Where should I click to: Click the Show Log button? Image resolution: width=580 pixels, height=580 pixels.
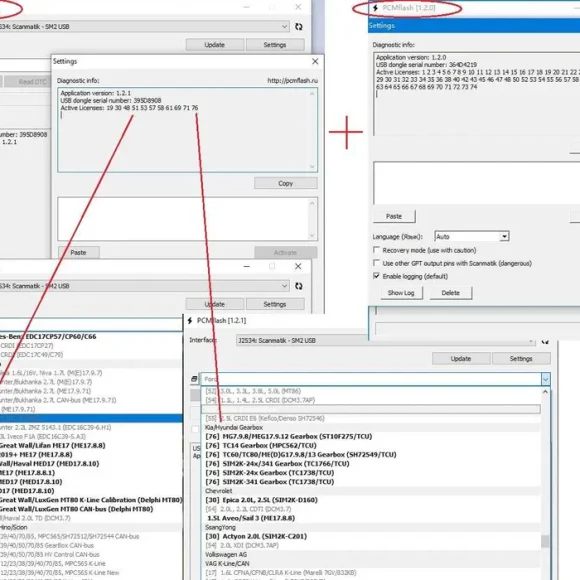[401, 293]
